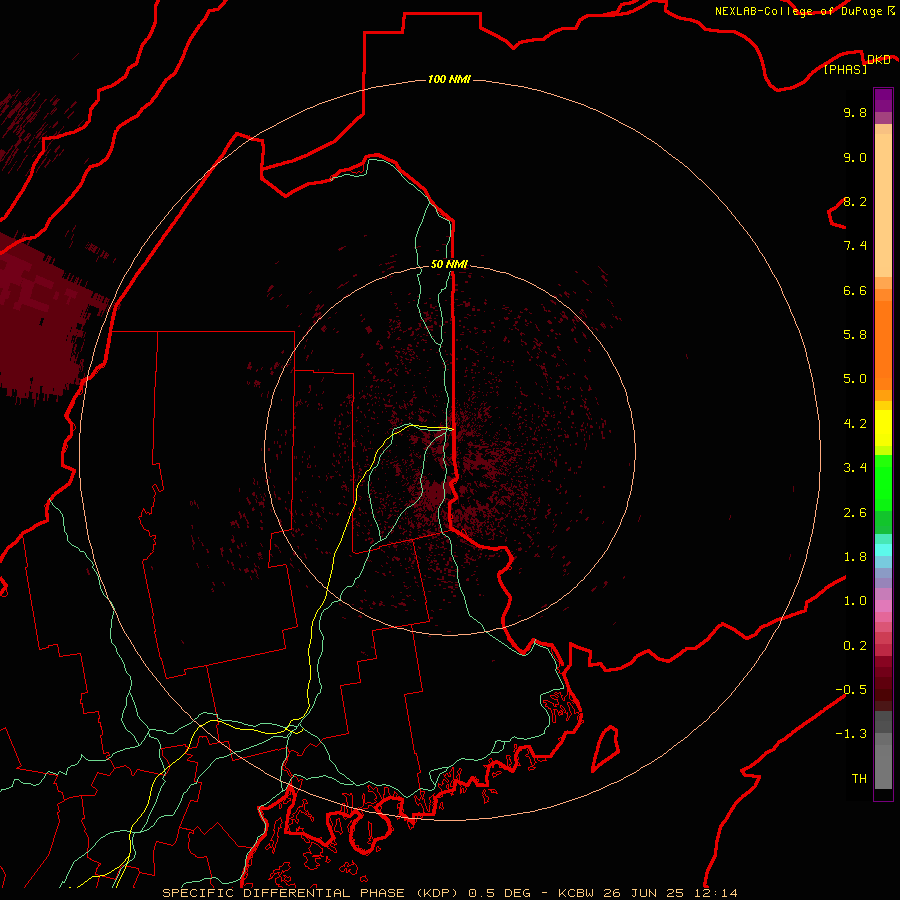Click the 1.8 scale label
This screenshot has width=900, height=900.
click(855, 557)
